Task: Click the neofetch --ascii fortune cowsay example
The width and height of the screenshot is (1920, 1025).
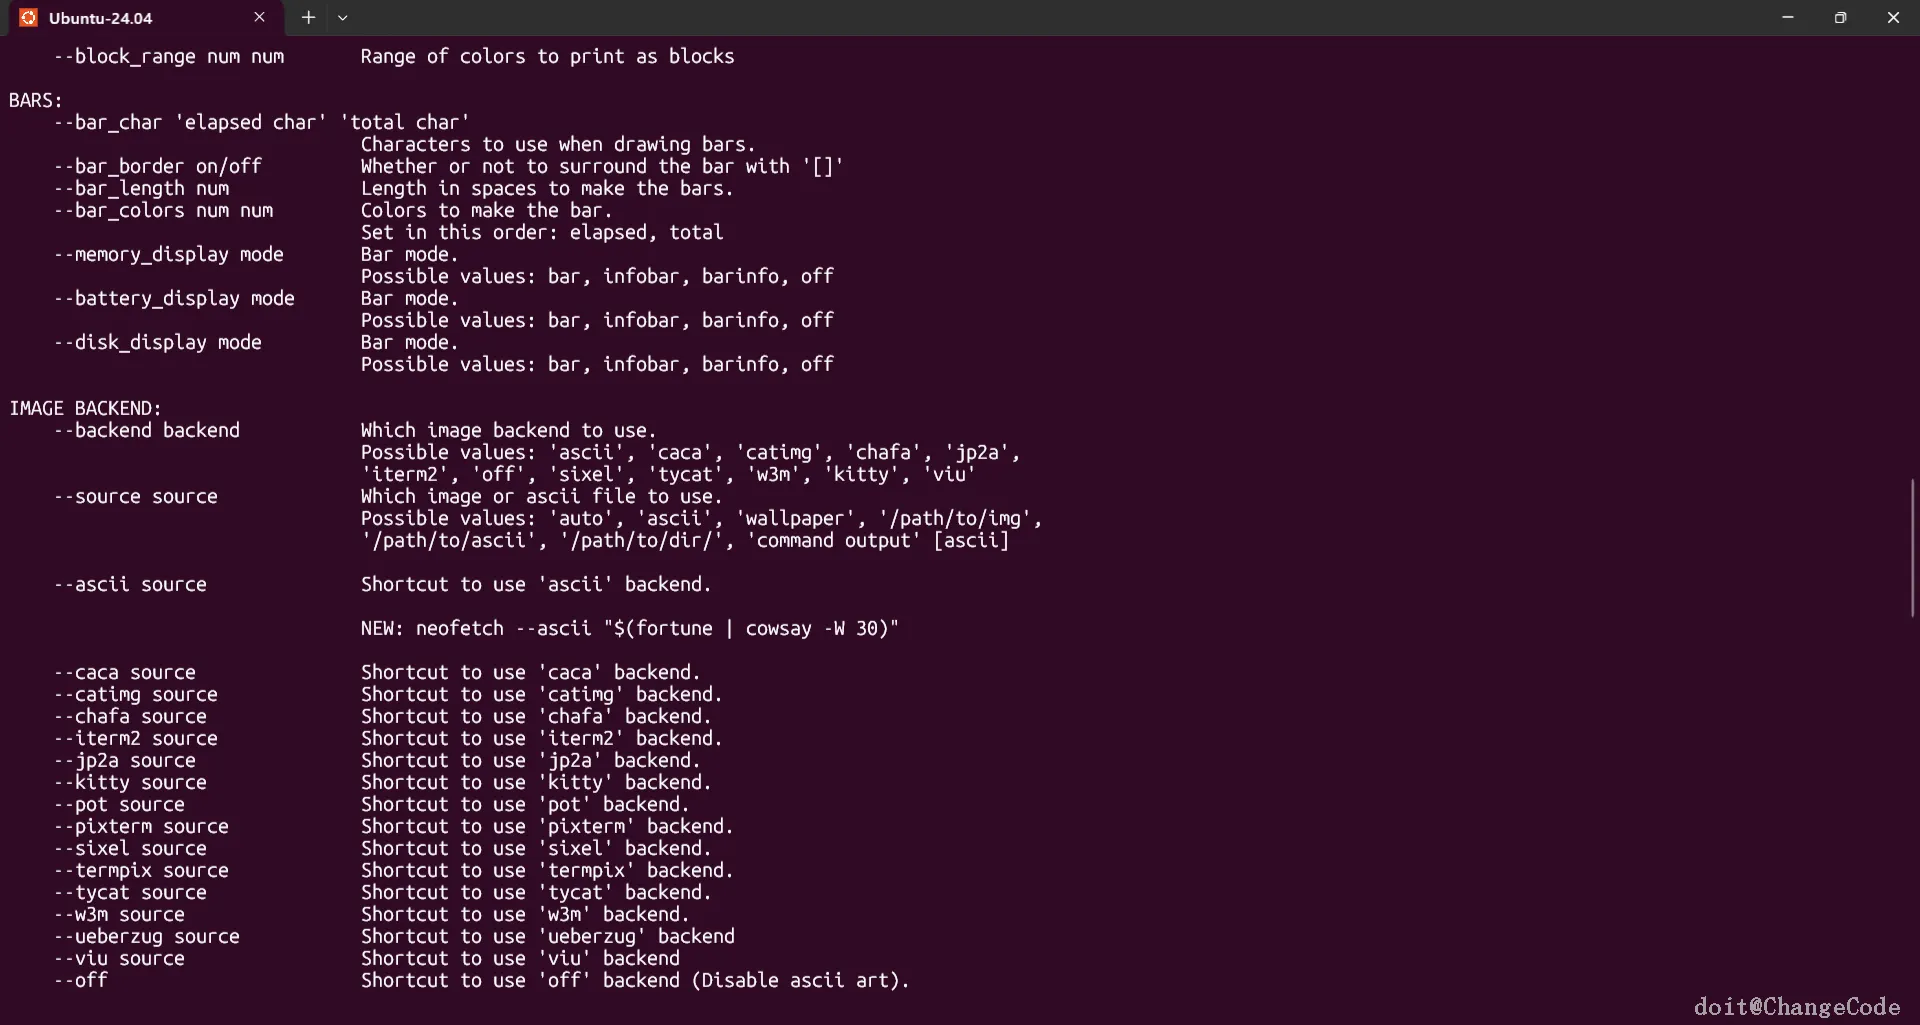Action: pos(629,628)
